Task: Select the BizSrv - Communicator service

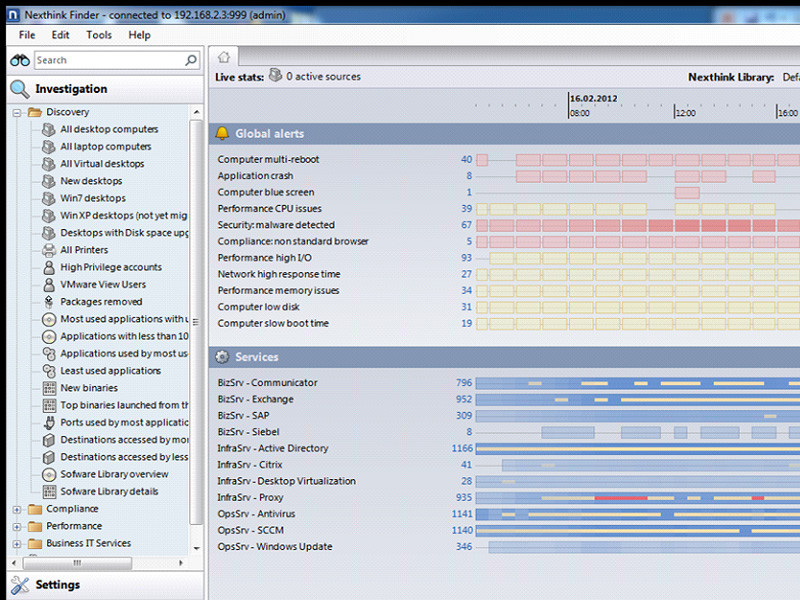Action: [x=267, y=383]
